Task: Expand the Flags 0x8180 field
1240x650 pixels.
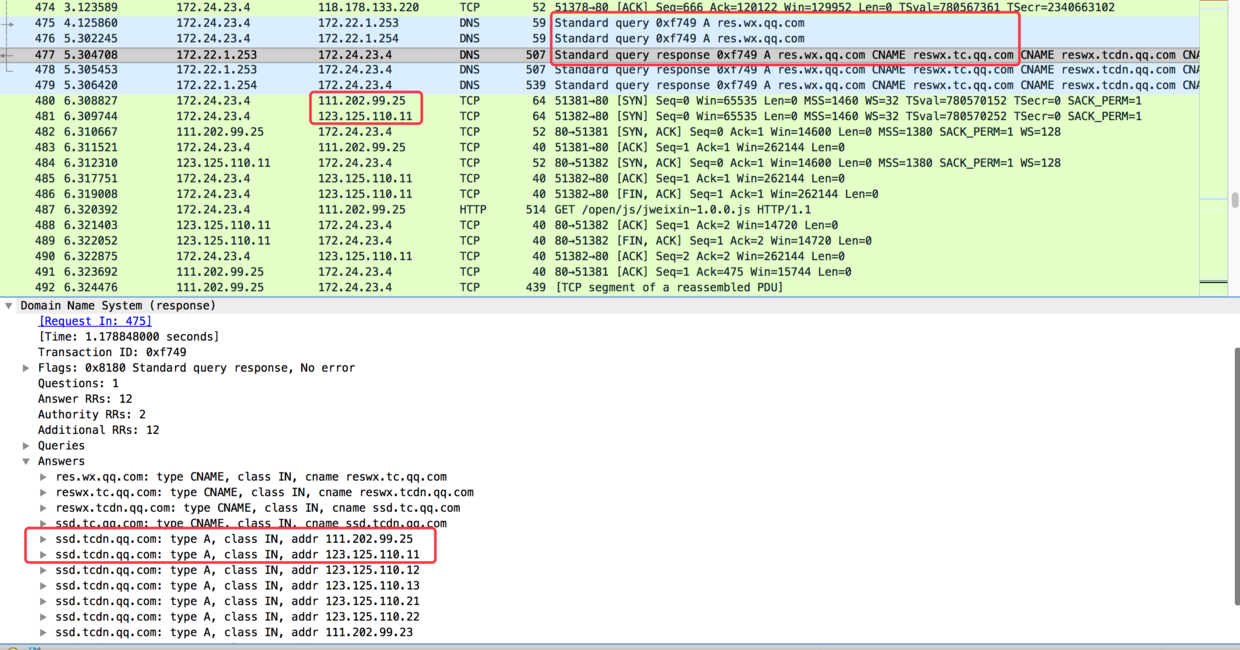Action: [x=27, y=368]
